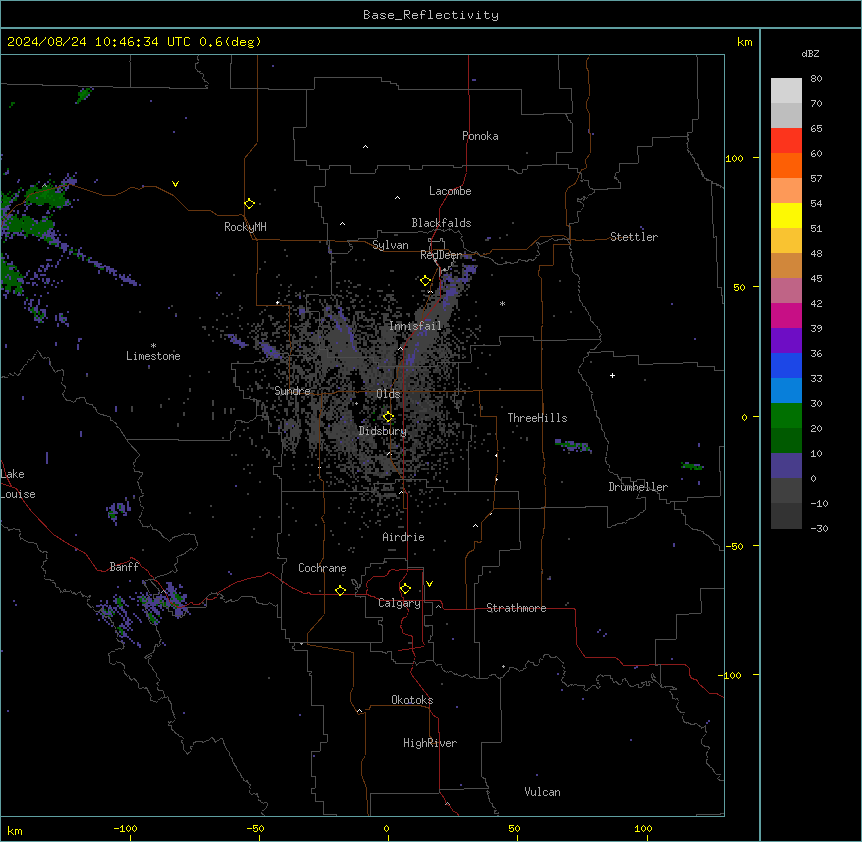Click the Banff town label

click(x=124, y=567)
